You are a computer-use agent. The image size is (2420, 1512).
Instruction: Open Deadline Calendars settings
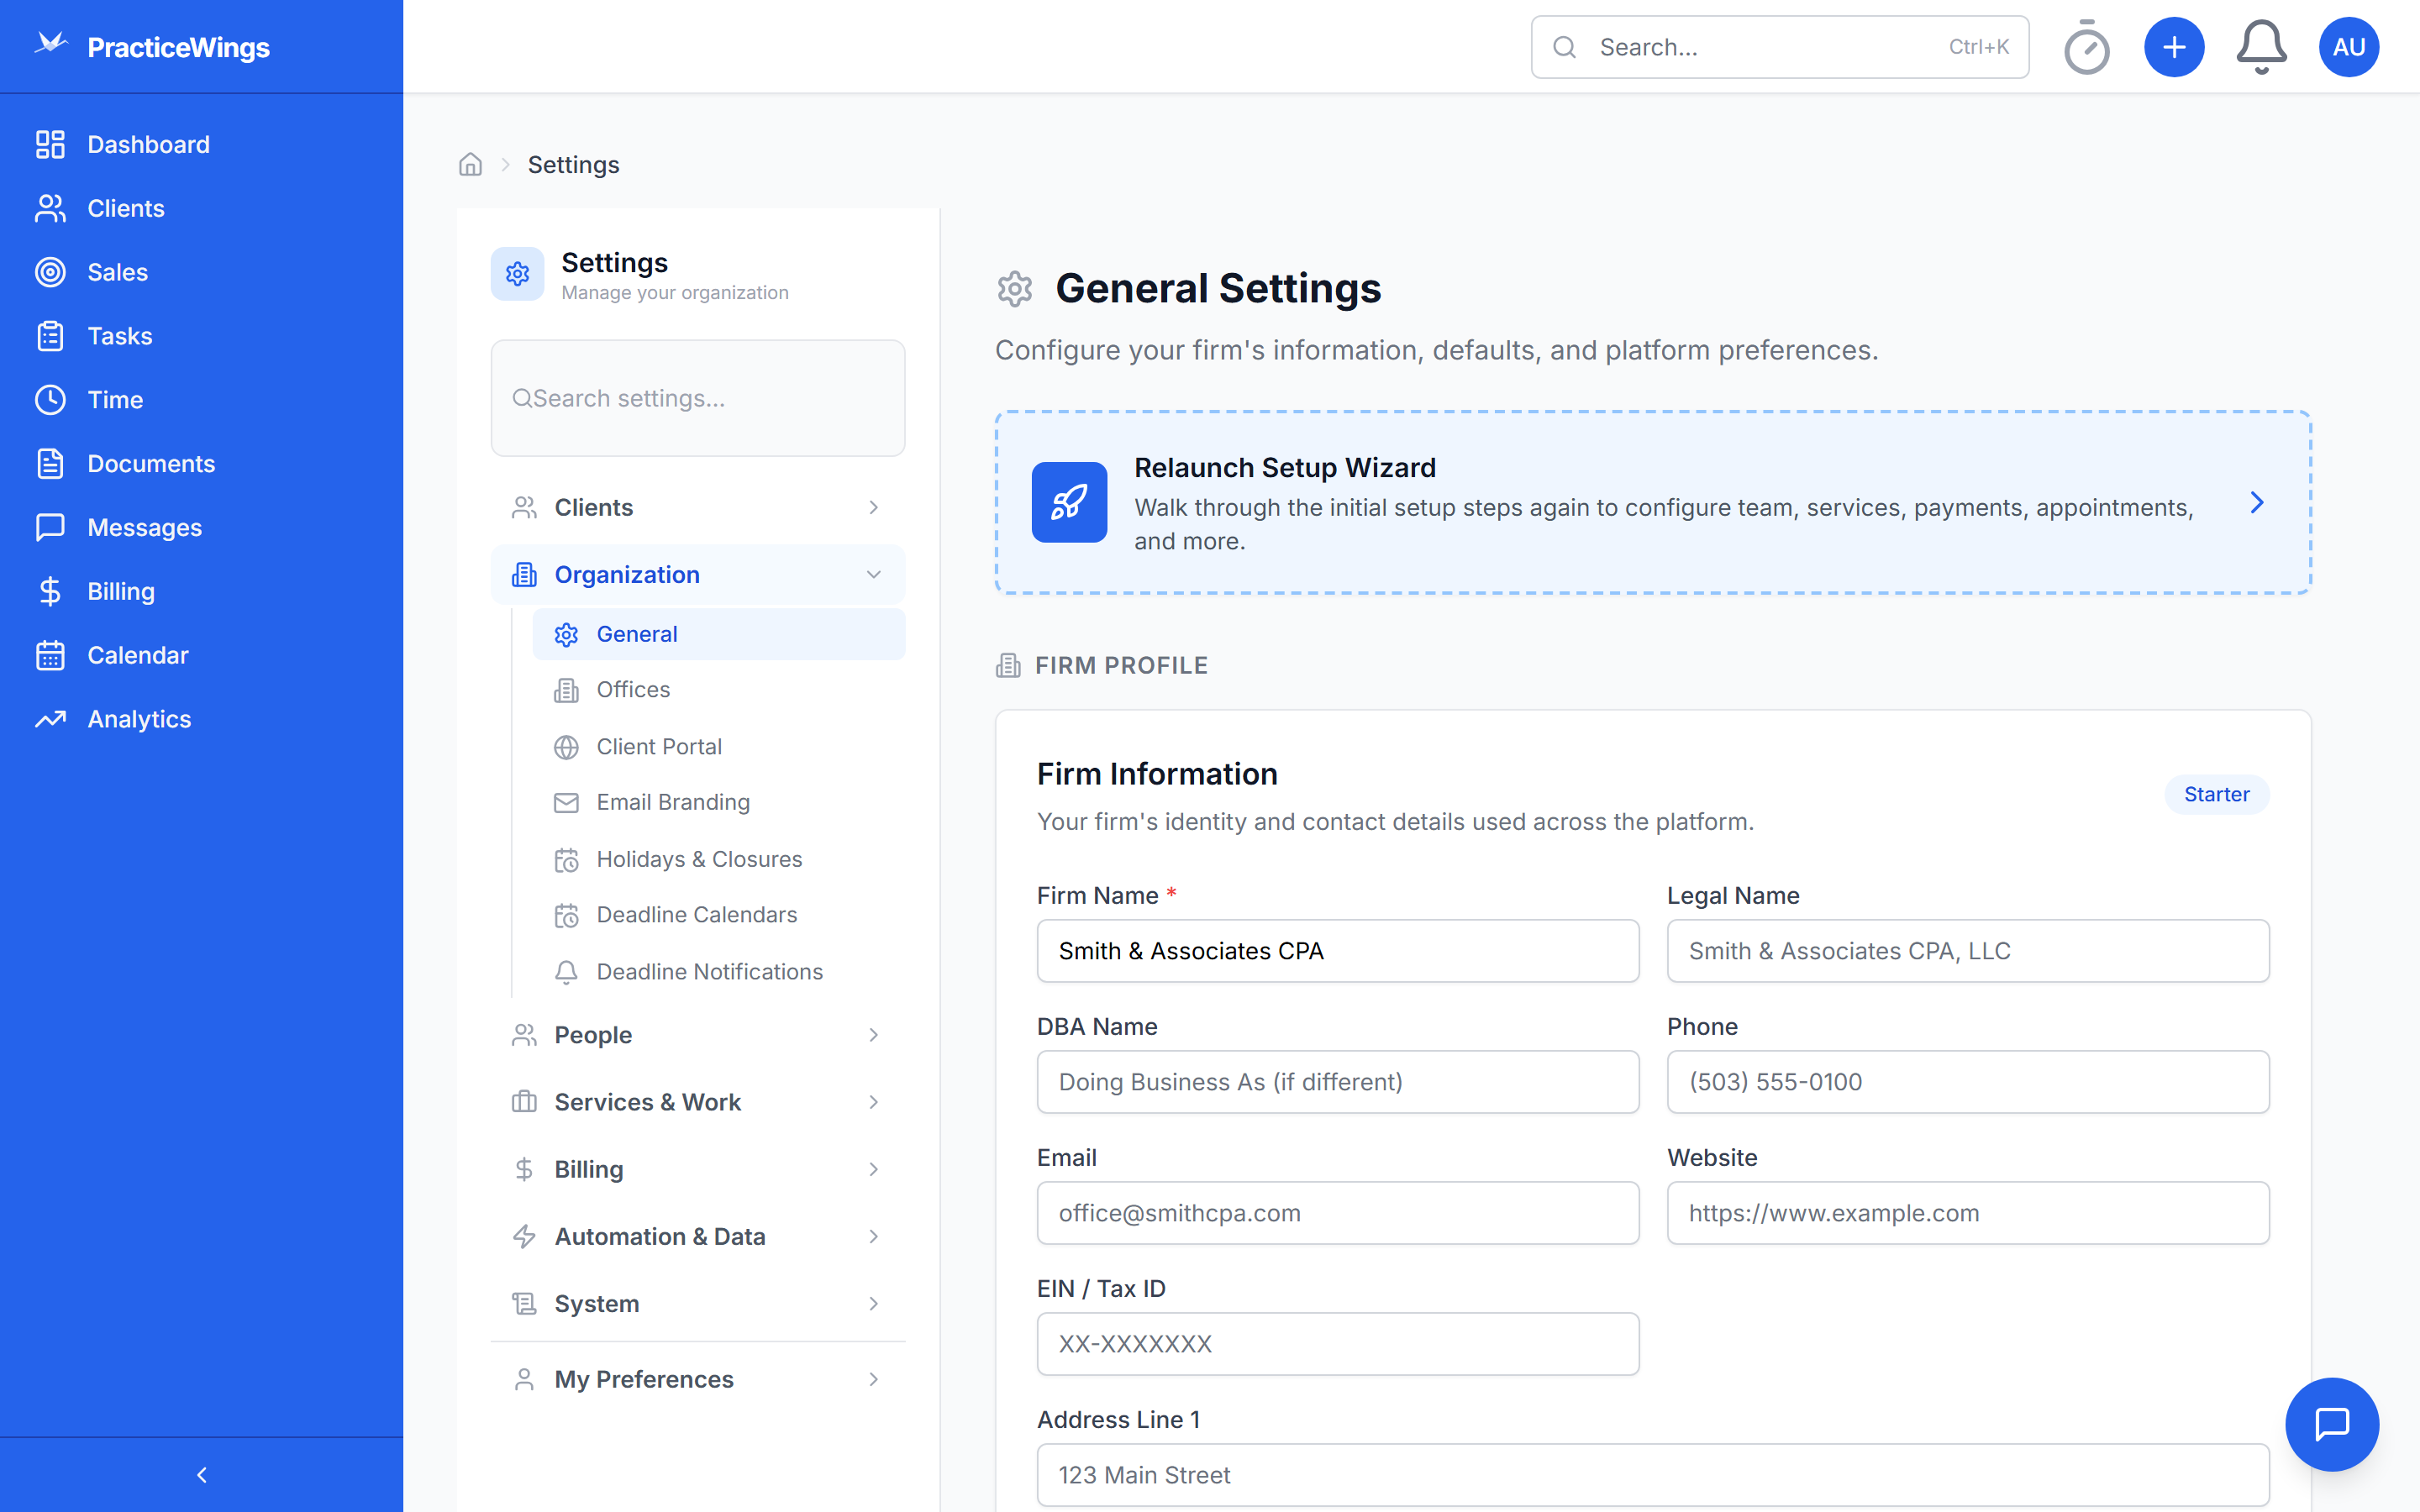tap(719, 915)
